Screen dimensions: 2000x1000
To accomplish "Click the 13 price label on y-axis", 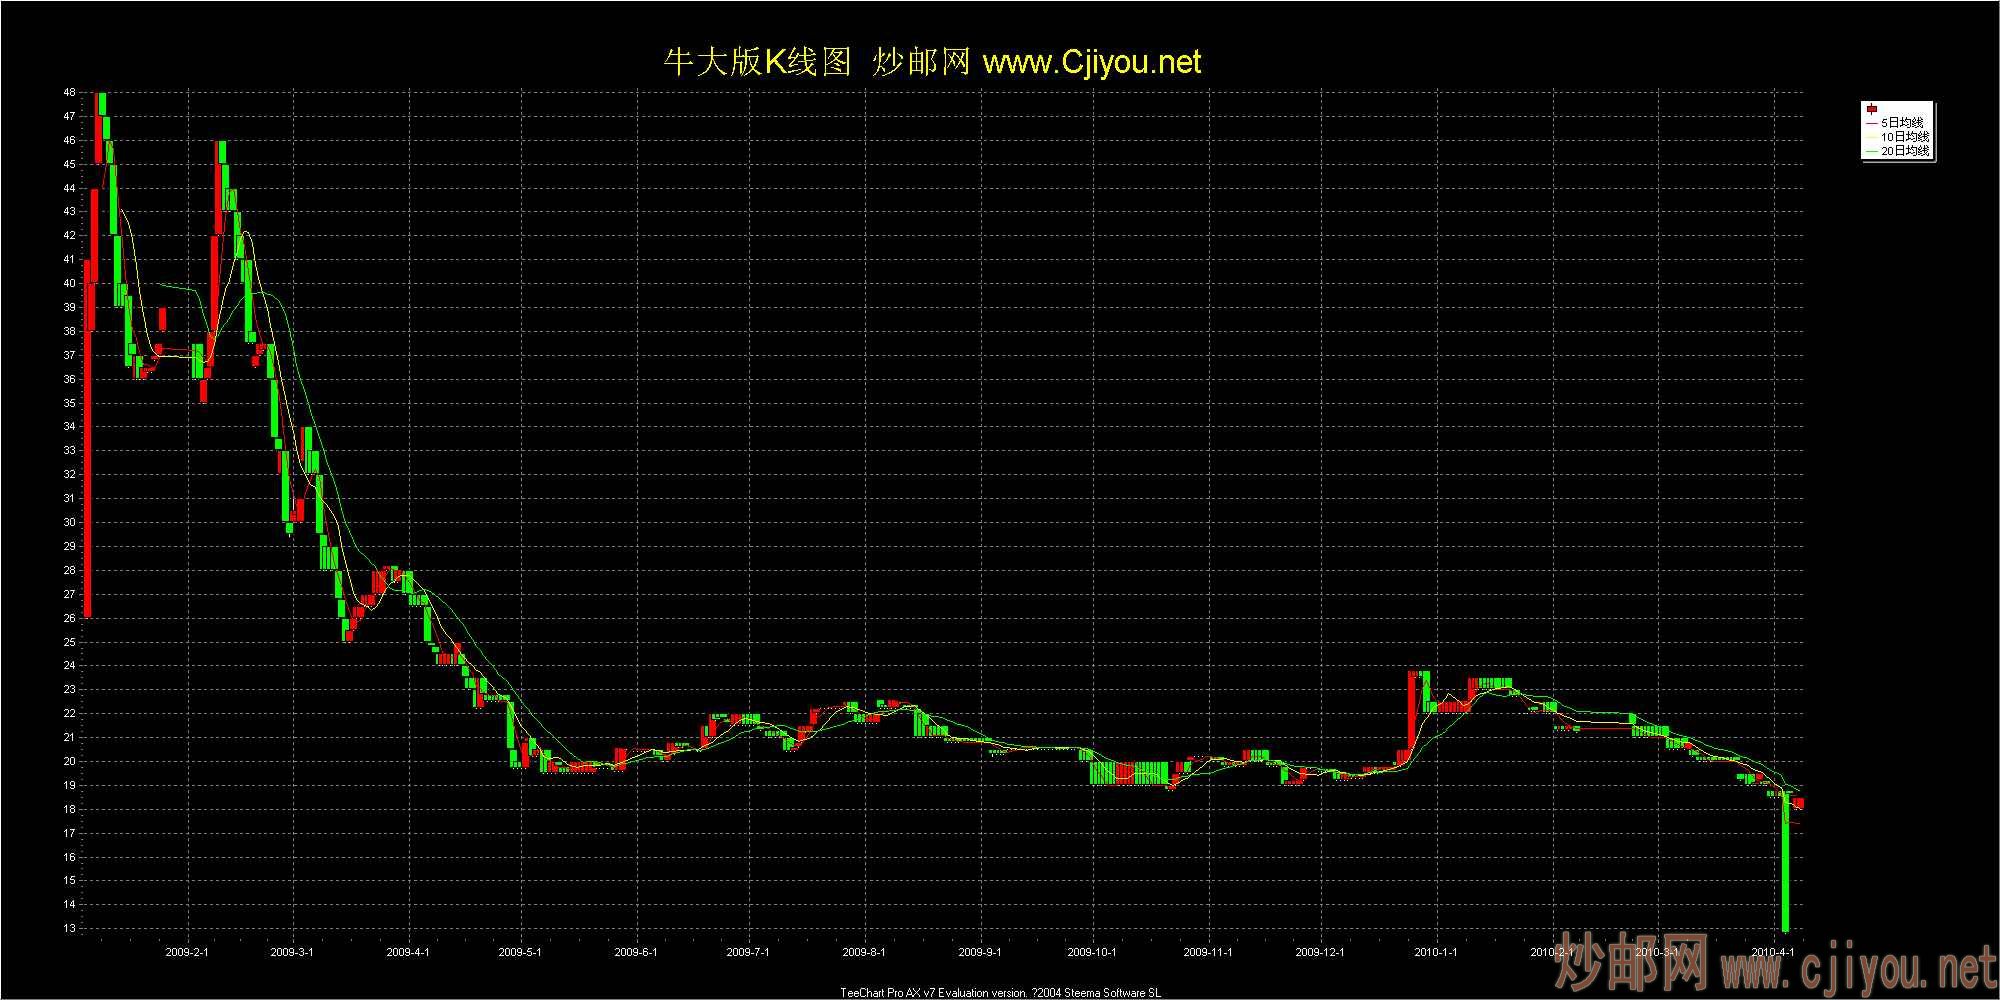I will coord(69,928).
